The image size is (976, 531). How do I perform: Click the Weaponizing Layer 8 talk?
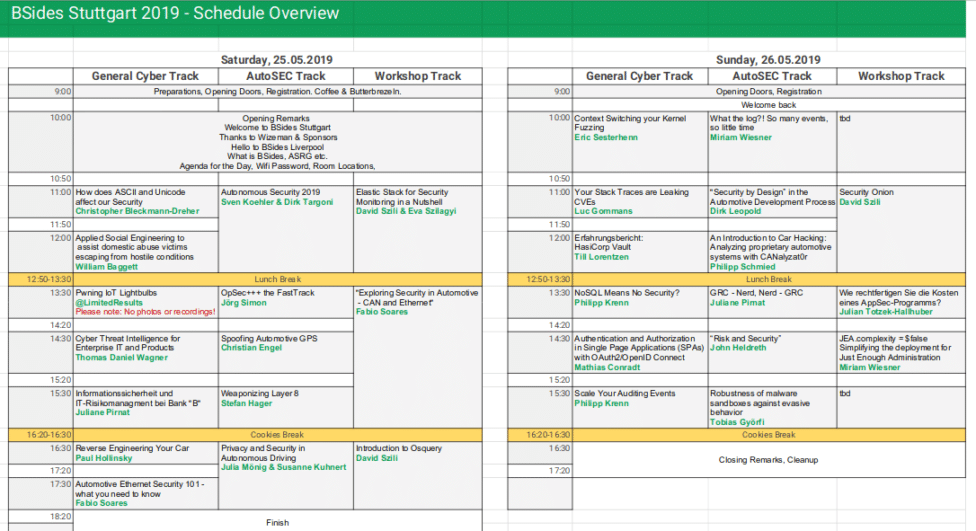pyautogui.click(x=259, y=393)
